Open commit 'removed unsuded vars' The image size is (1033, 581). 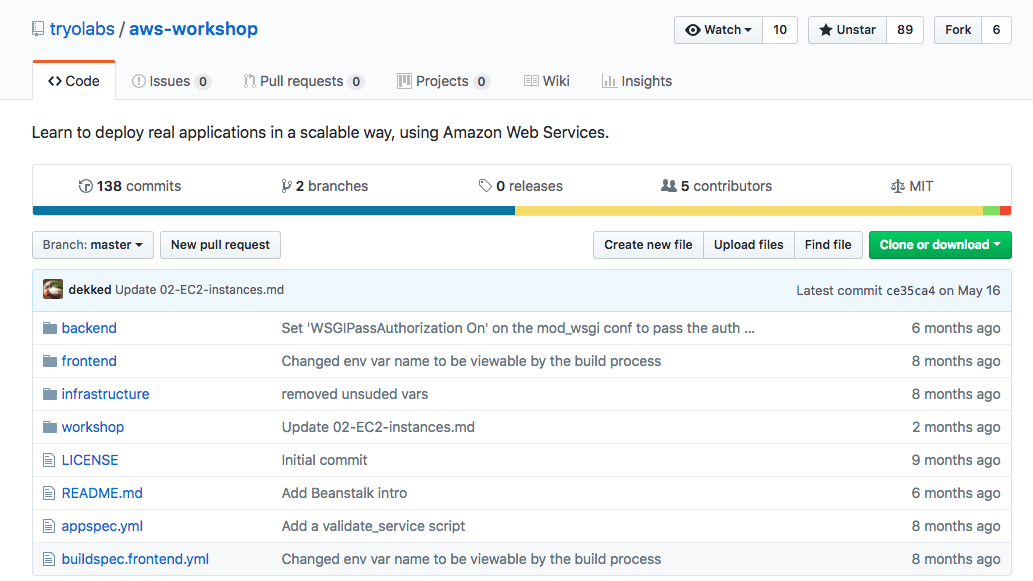tap(354, 394)
